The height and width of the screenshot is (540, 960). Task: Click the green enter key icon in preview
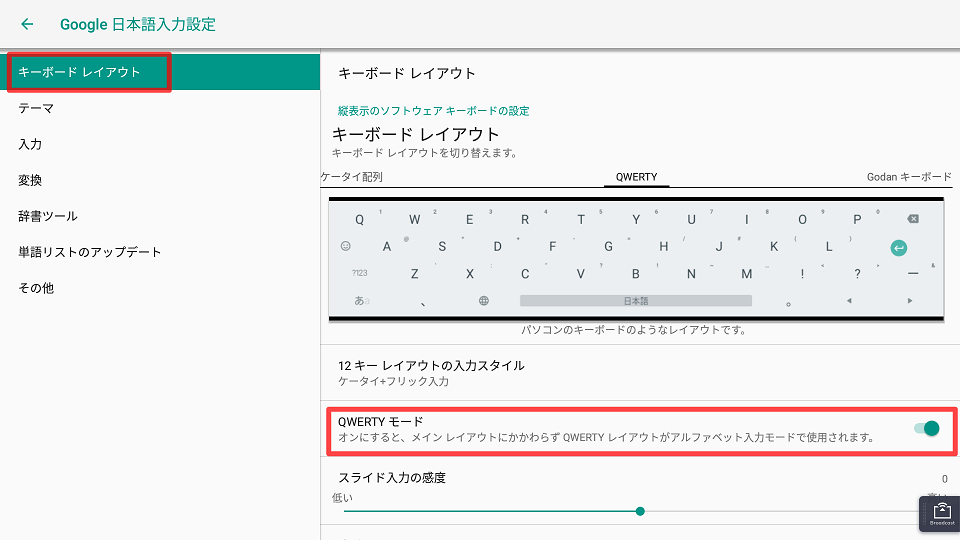click(x=898, y=248)
